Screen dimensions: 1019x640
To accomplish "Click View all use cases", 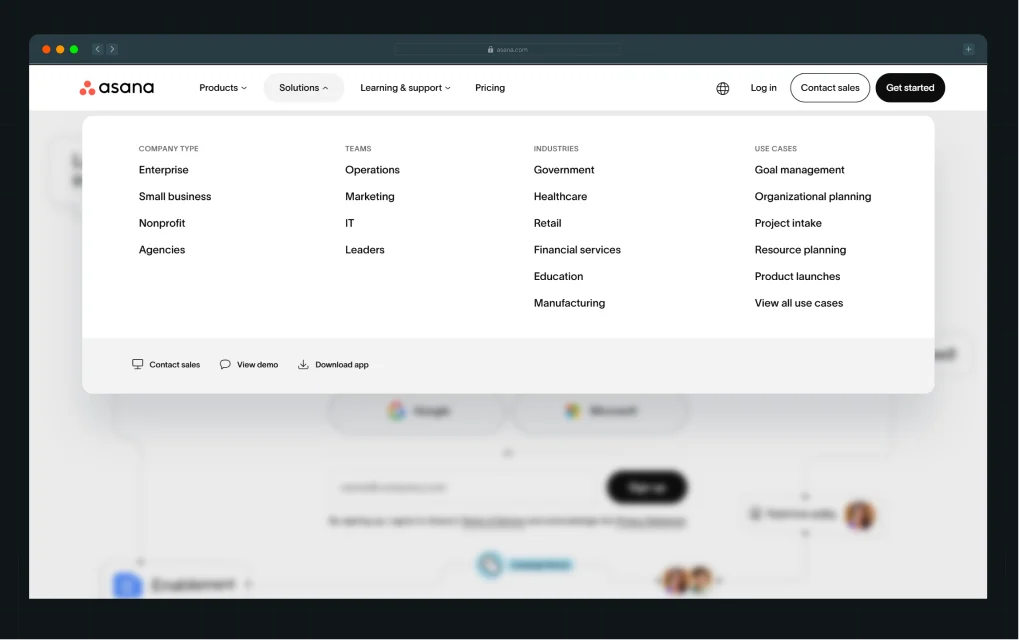I will 799,303.
